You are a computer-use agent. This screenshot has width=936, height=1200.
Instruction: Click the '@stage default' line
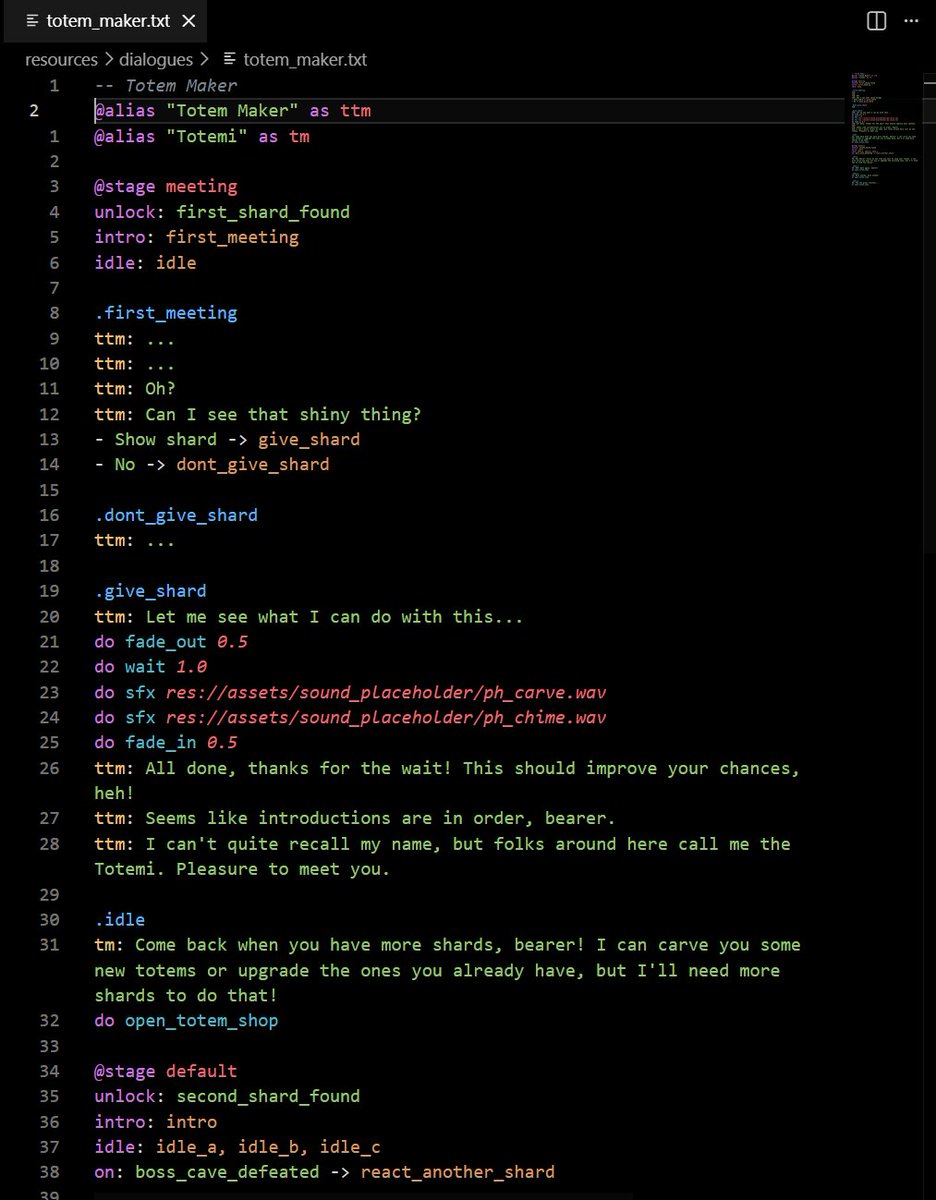[166, 1071]
